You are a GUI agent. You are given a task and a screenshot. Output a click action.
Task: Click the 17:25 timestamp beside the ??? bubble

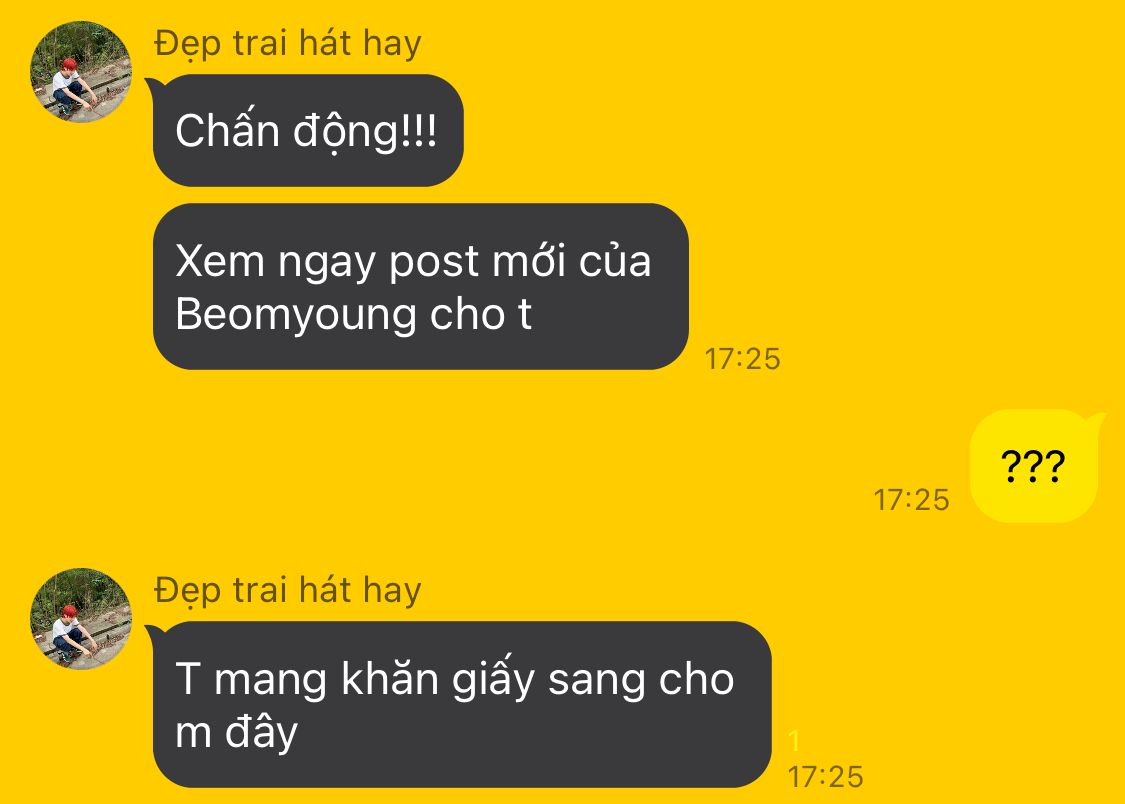911,500
